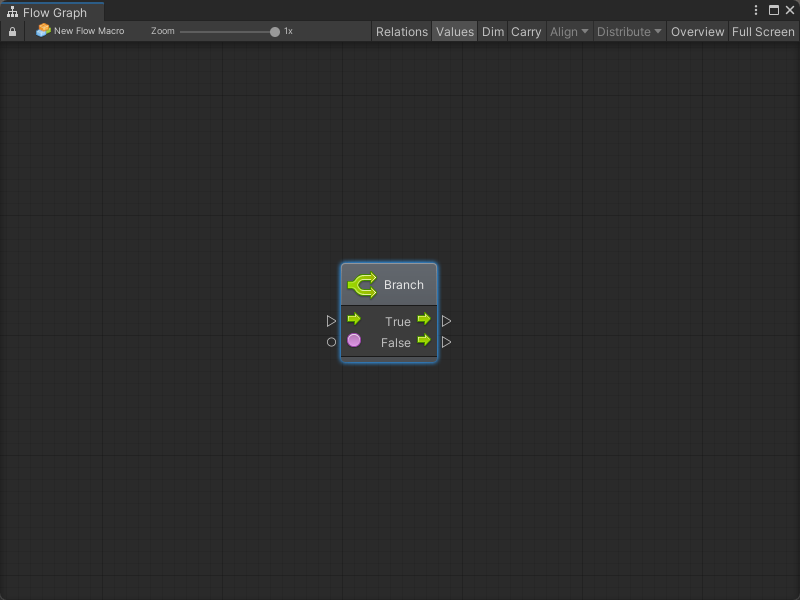Viewport: 800px width, 600px height.
Task: Click the Full Screen button
Action: pos(763,32)
